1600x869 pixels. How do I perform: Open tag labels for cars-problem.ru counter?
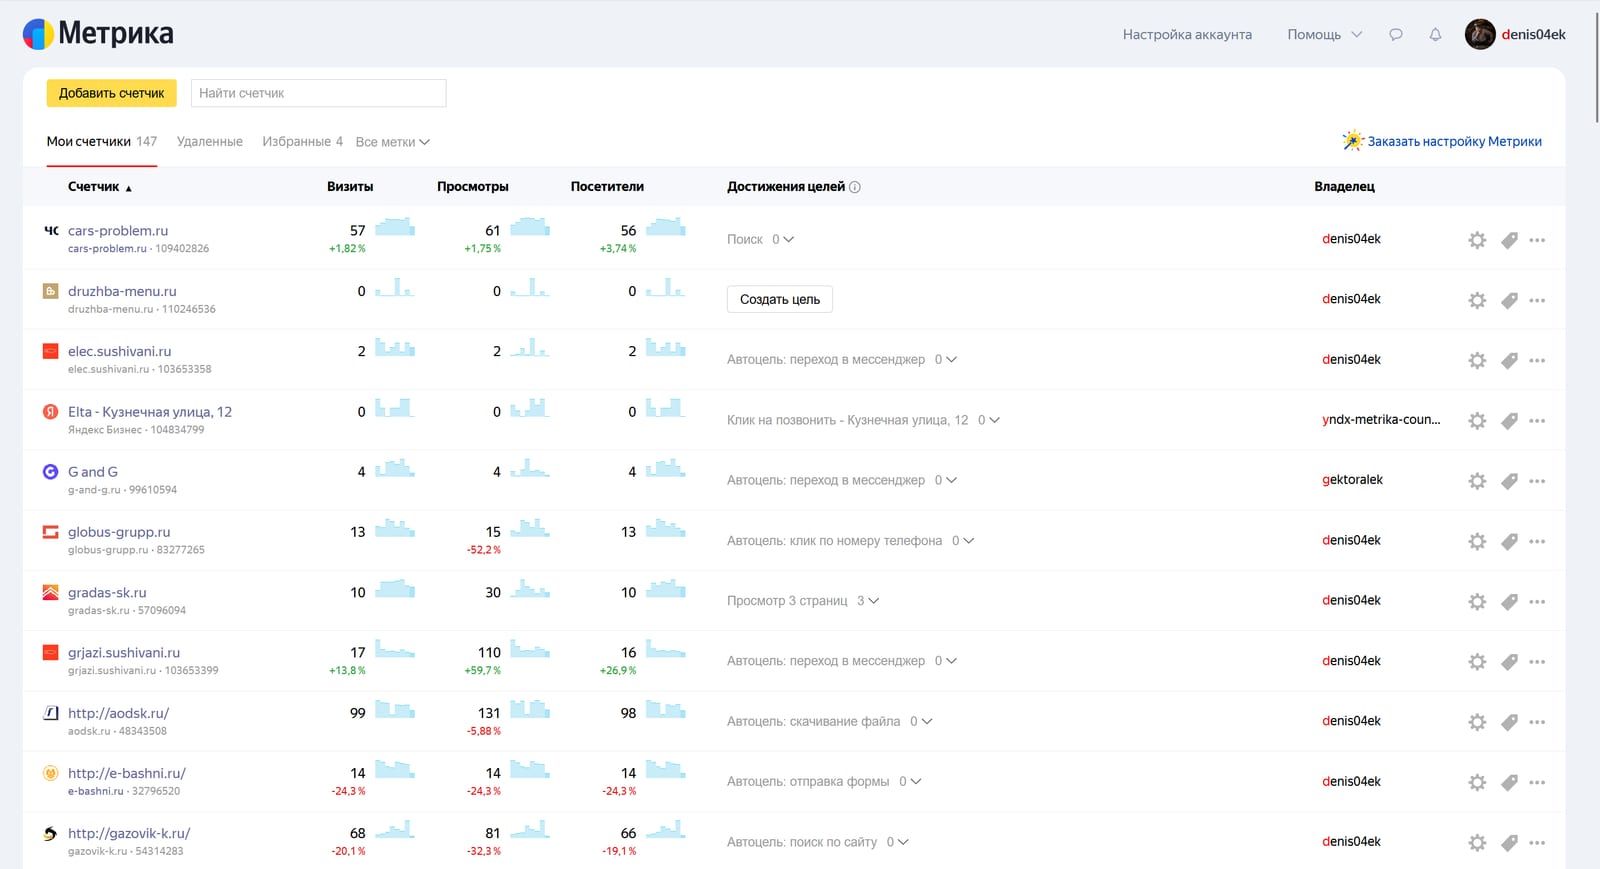[x=1510, y=240]
